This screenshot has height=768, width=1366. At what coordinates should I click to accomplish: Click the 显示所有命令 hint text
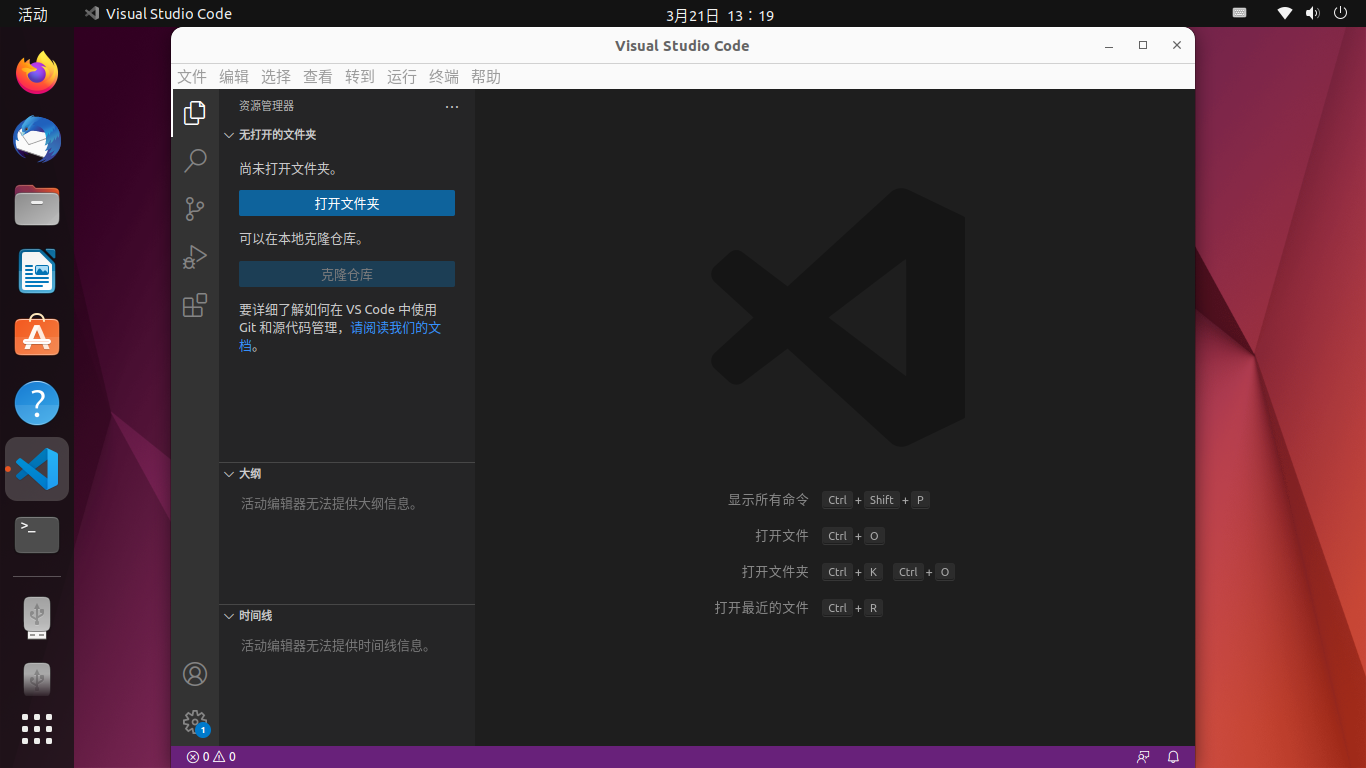[768, 500]
